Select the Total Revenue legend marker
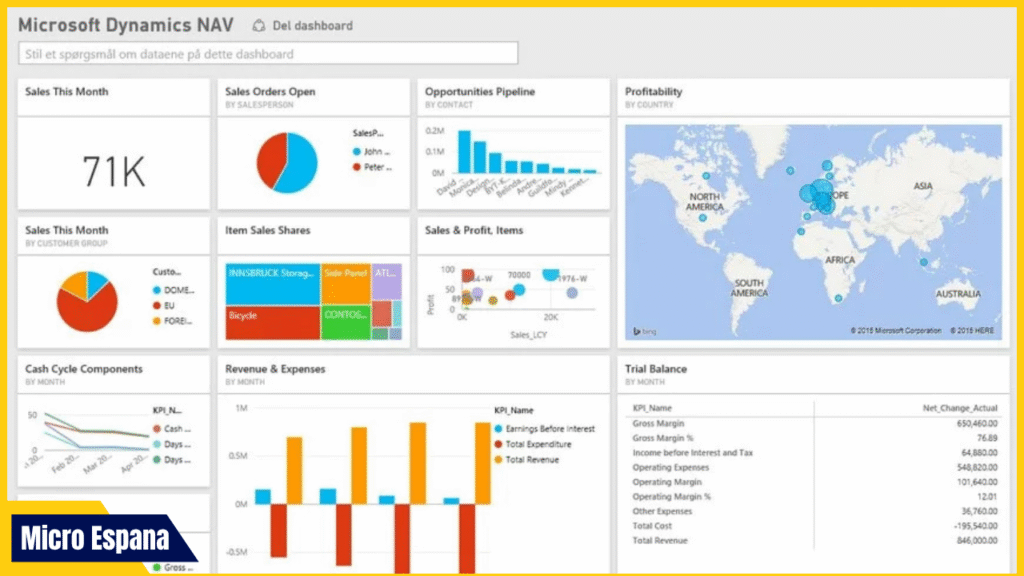Image resolution: width=1024 pixels, height=576 pixels. click(x=497, y=459)
